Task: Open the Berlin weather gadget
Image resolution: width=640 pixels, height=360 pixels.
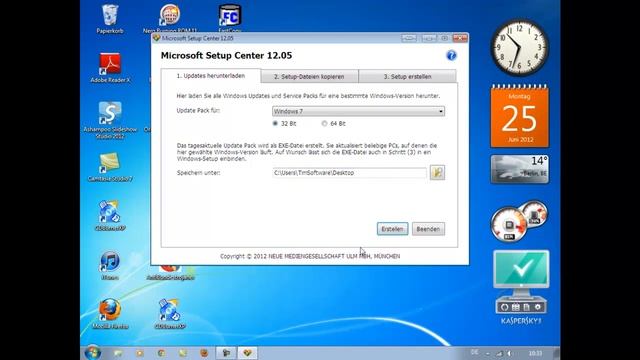Action: coord(520,169)
